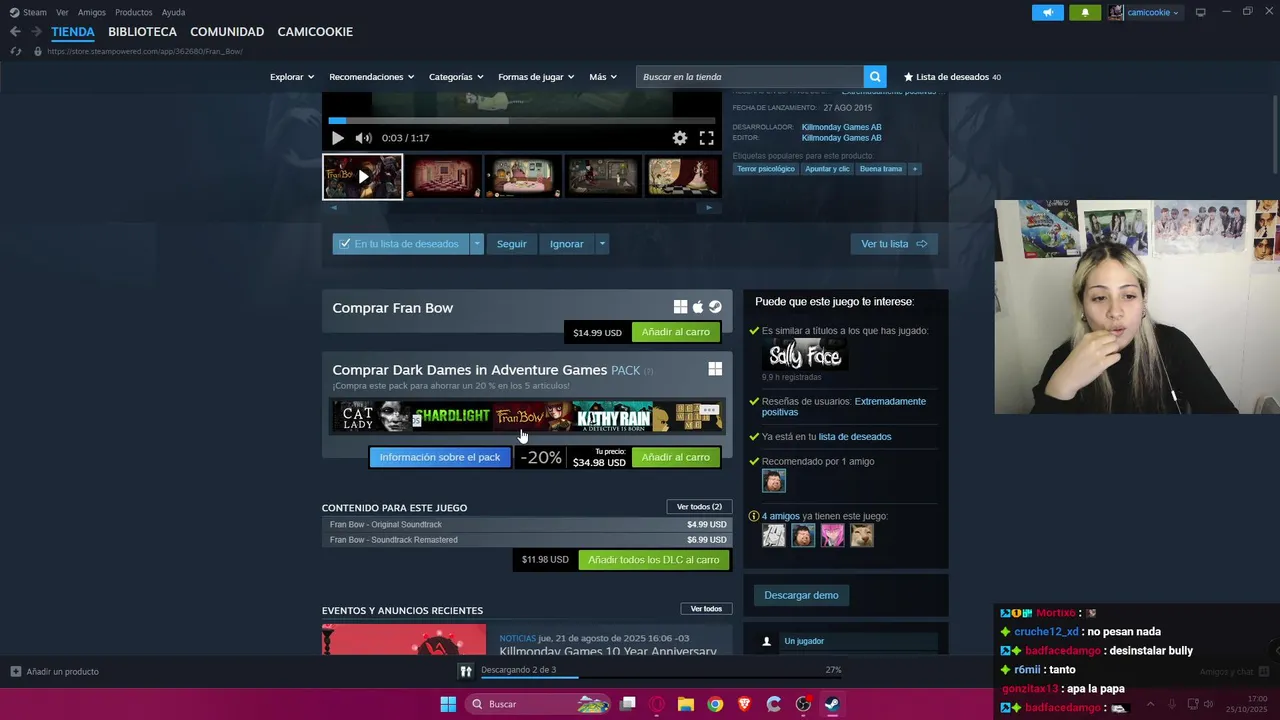Click the Windows platform icon in Comprar Fran Bow
Image resolution: width=1280 pixels, height=720 pixels.
680,307
